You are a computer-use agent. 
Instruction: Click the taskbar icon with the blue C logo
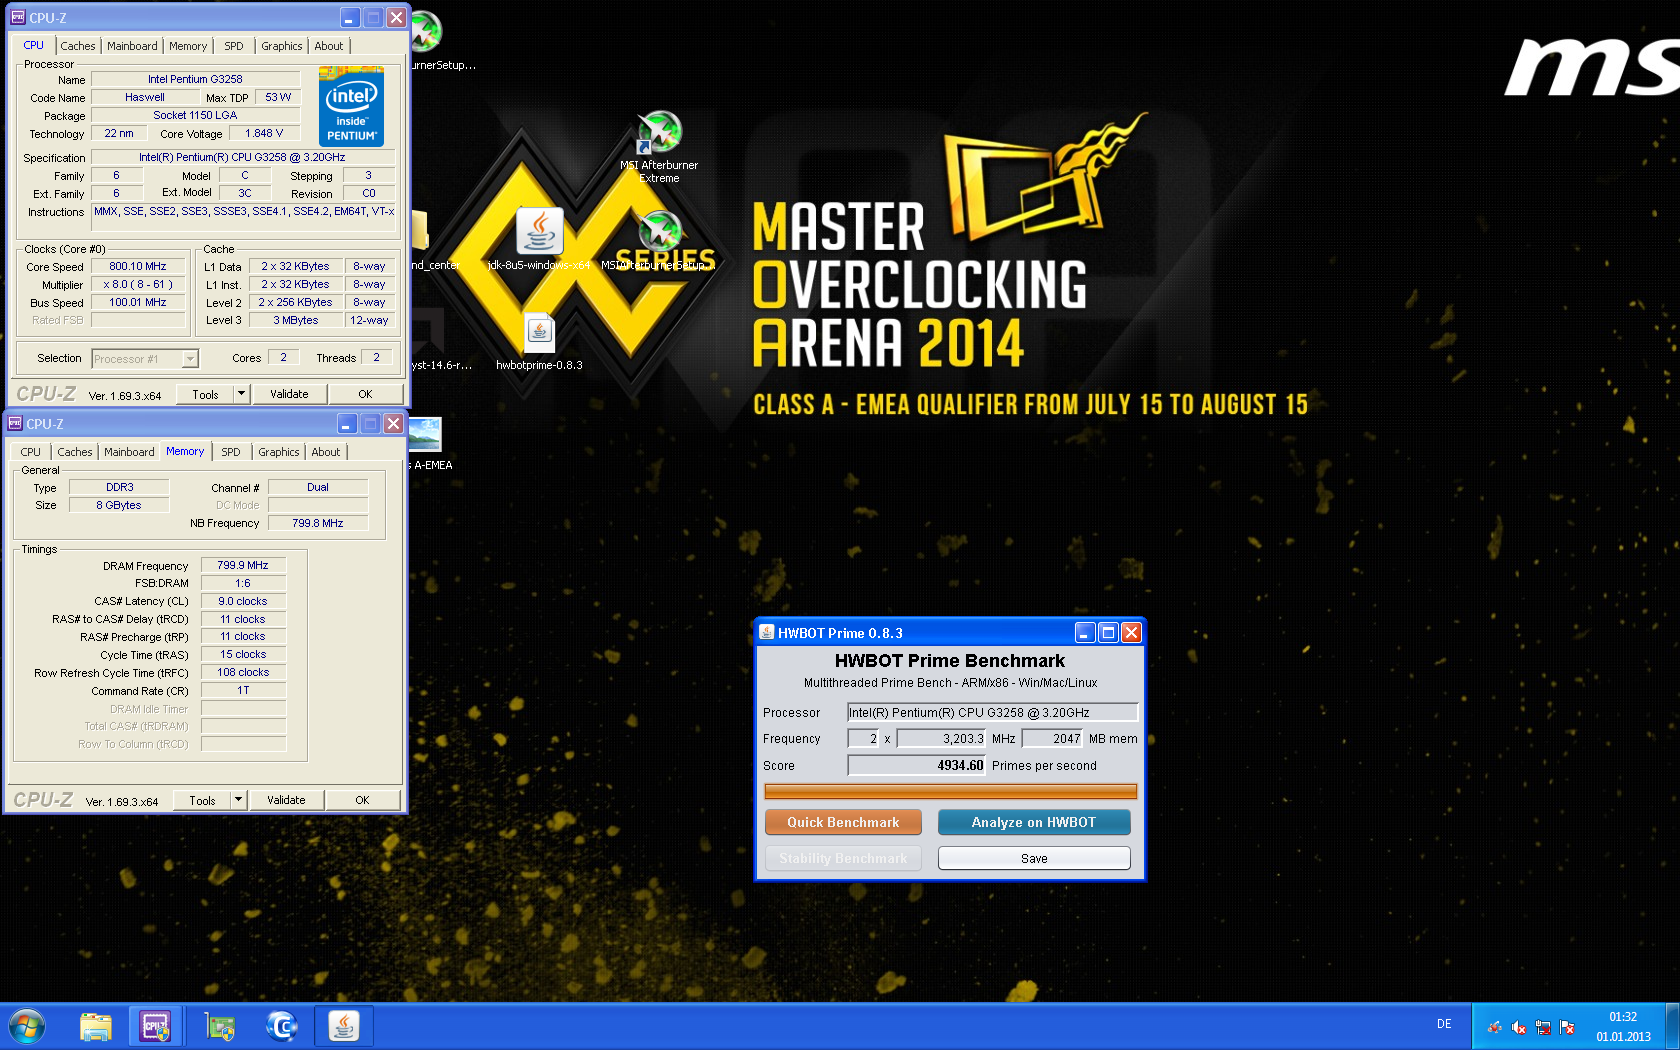tap(282, 1027)
